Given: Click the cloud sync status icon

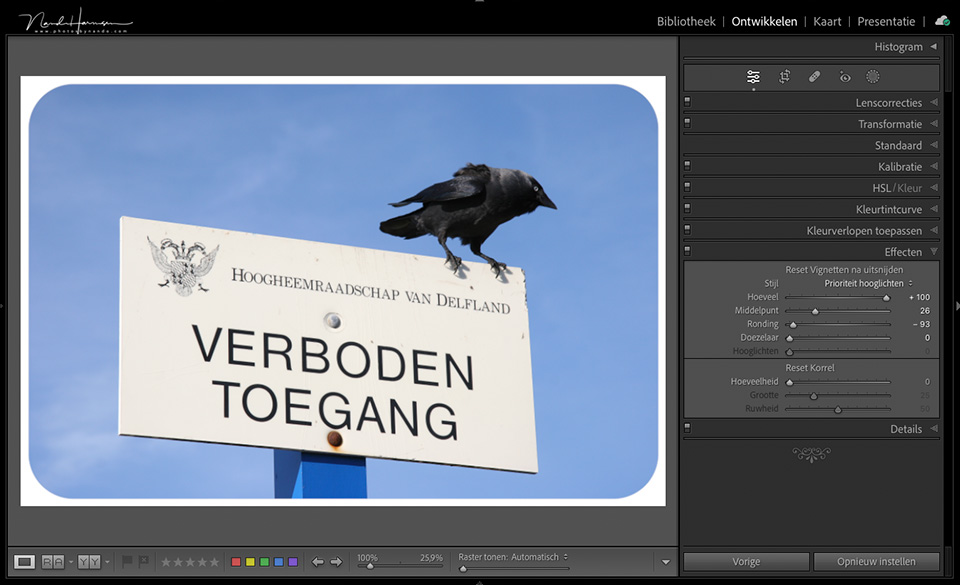Looking at the screenshot, I should (x=942, y=21).
